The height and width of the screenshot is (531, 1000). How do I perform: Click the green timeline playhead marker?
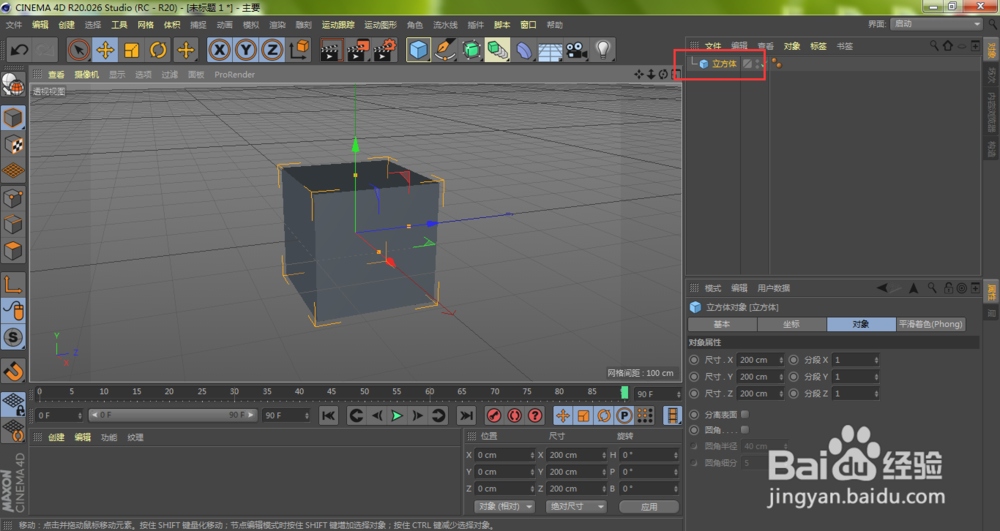pos(624,393)
